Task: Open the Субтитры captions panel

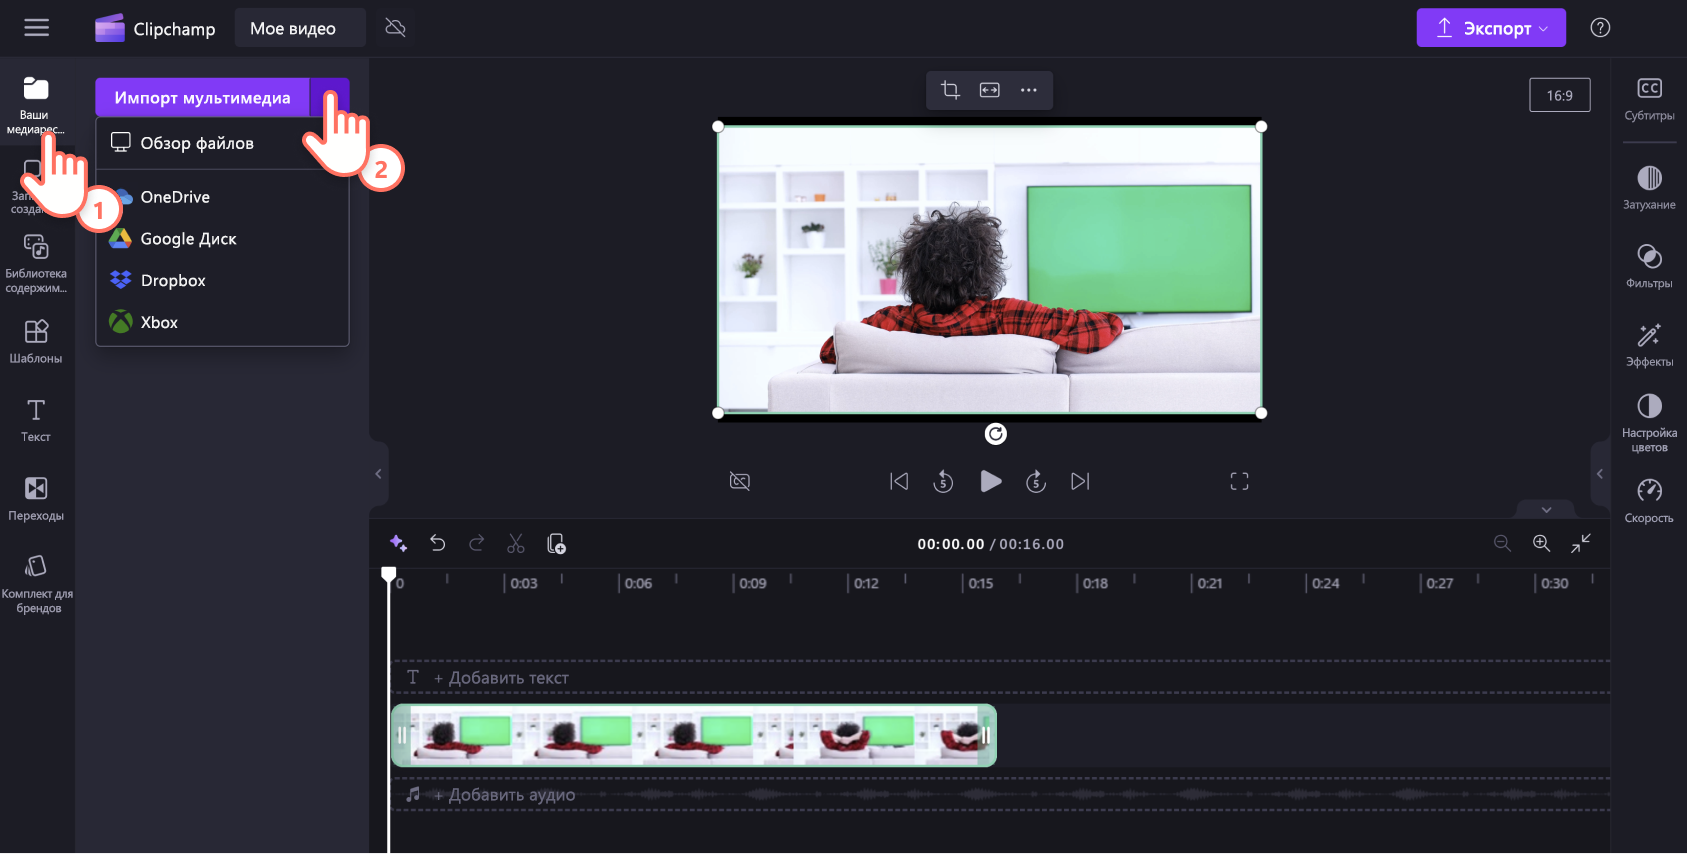Action: 1649,99
